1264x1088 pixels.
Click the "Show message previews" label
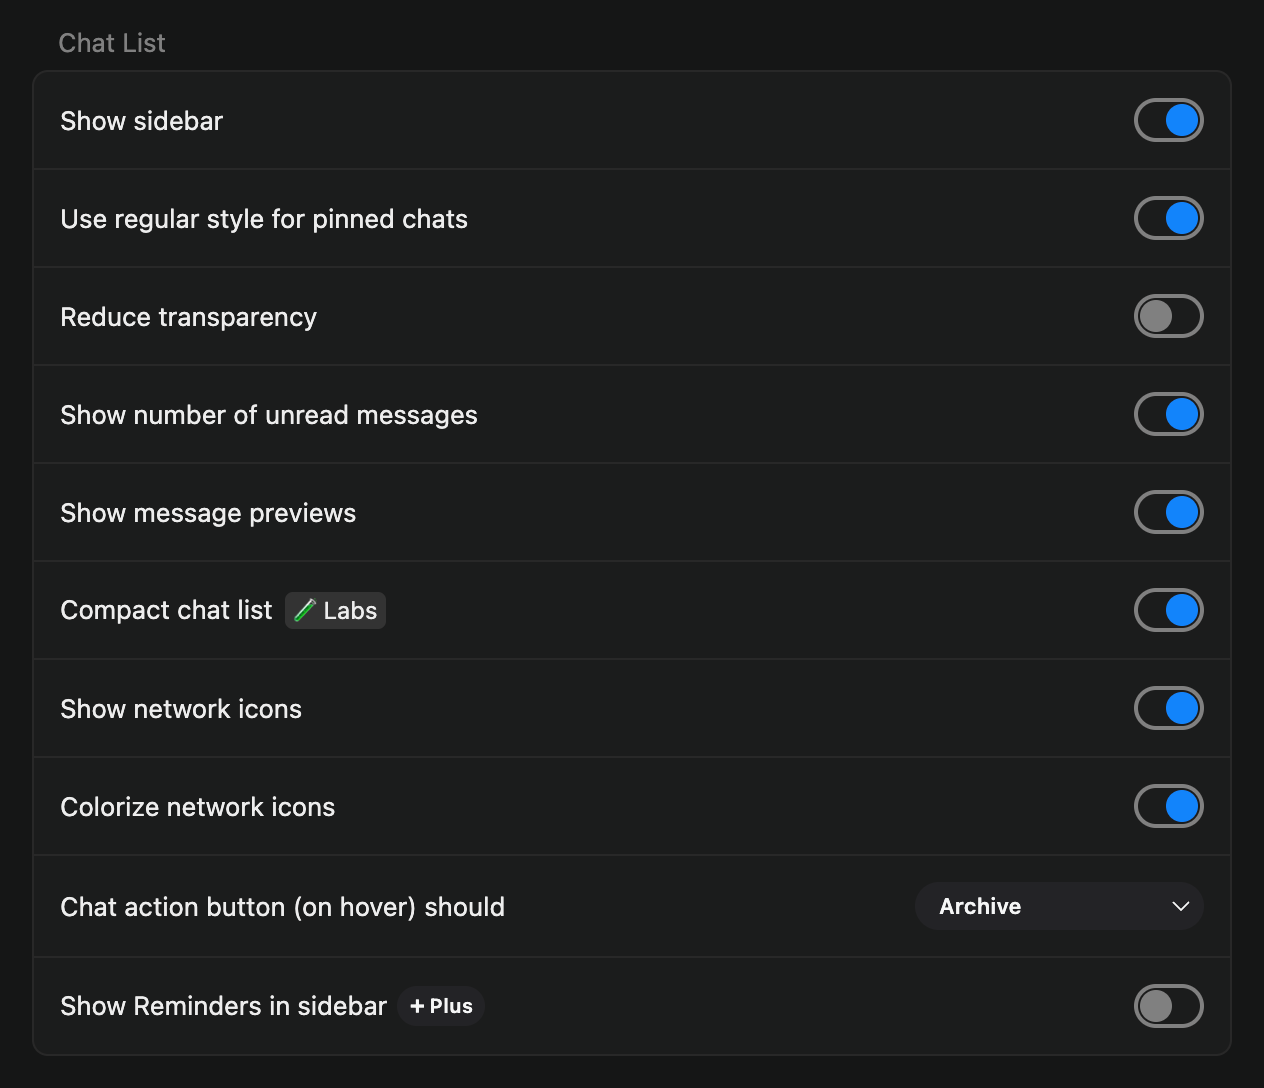(x=208, y=513)
